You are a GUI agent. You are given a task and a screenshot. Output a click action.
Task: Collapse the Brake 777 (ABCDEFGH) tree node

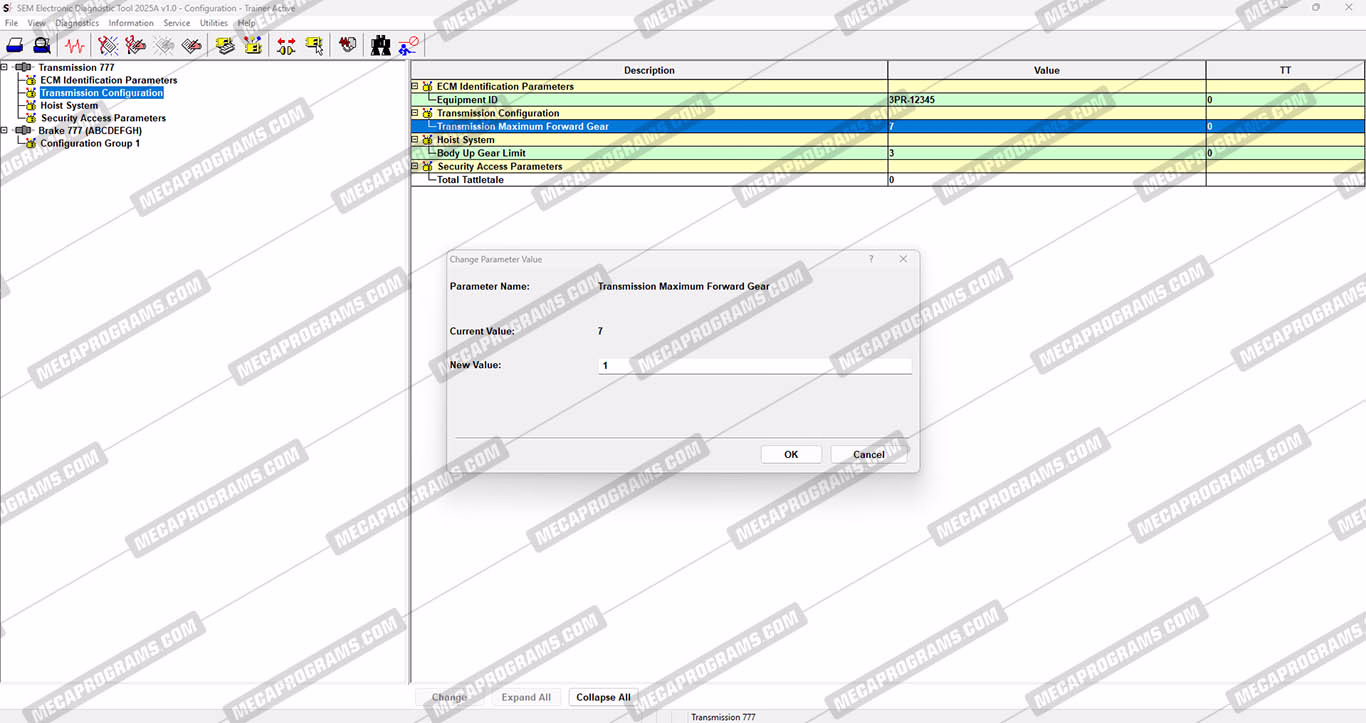[5, 131]
